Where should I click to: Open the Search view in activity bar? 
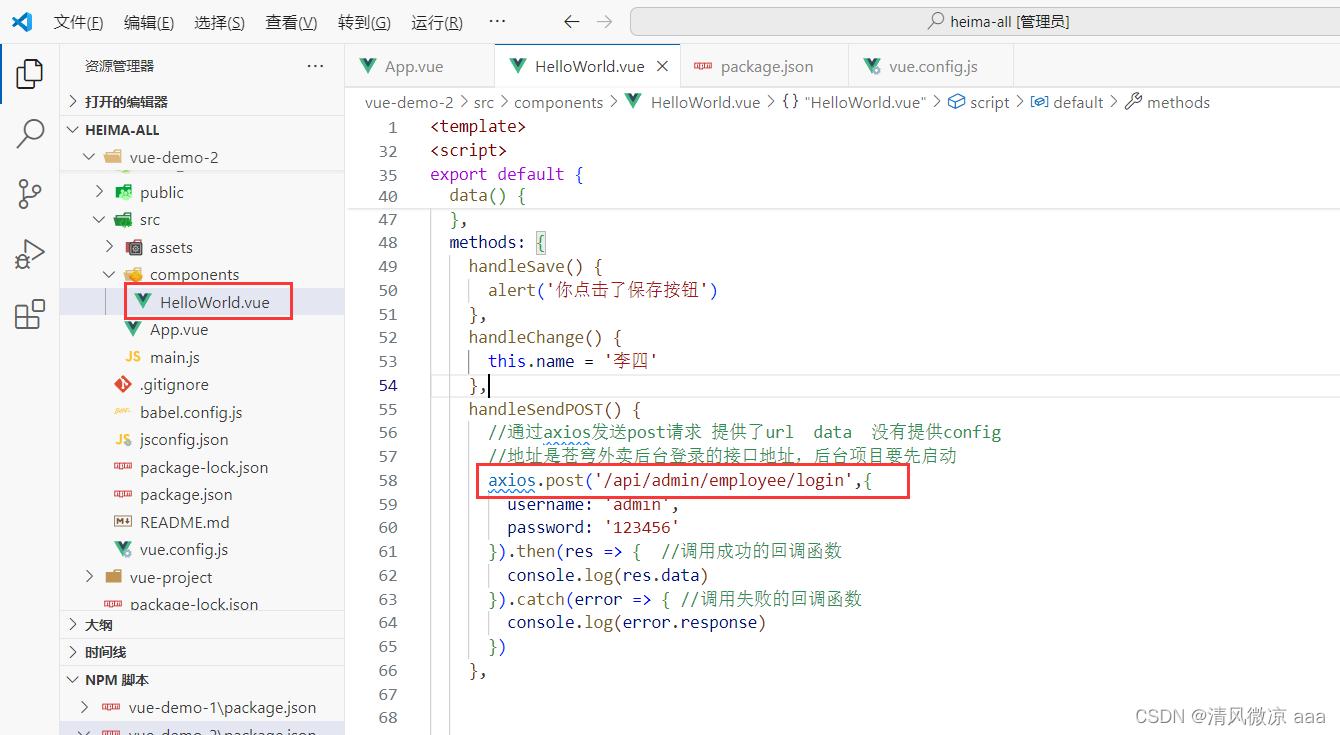(x=30, y=133)
